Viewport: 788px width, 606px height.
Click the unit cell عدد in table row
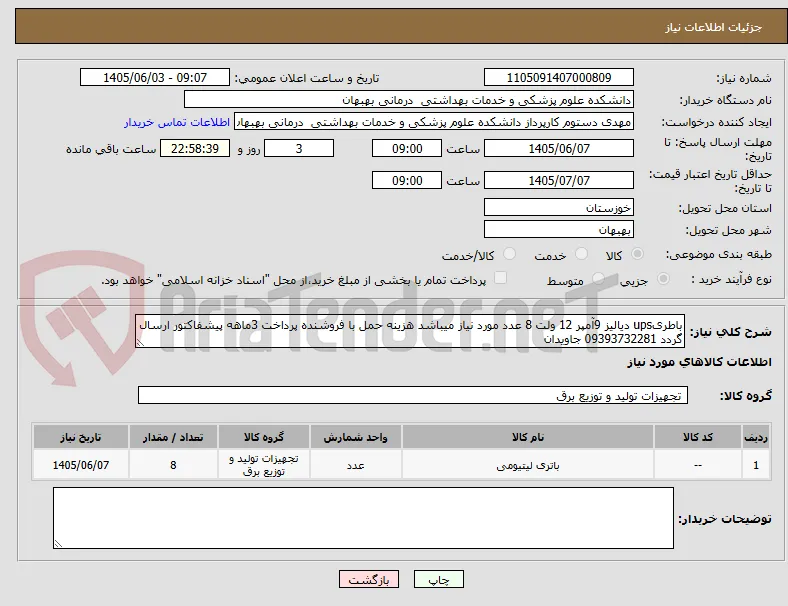click(x=355, y=465)
